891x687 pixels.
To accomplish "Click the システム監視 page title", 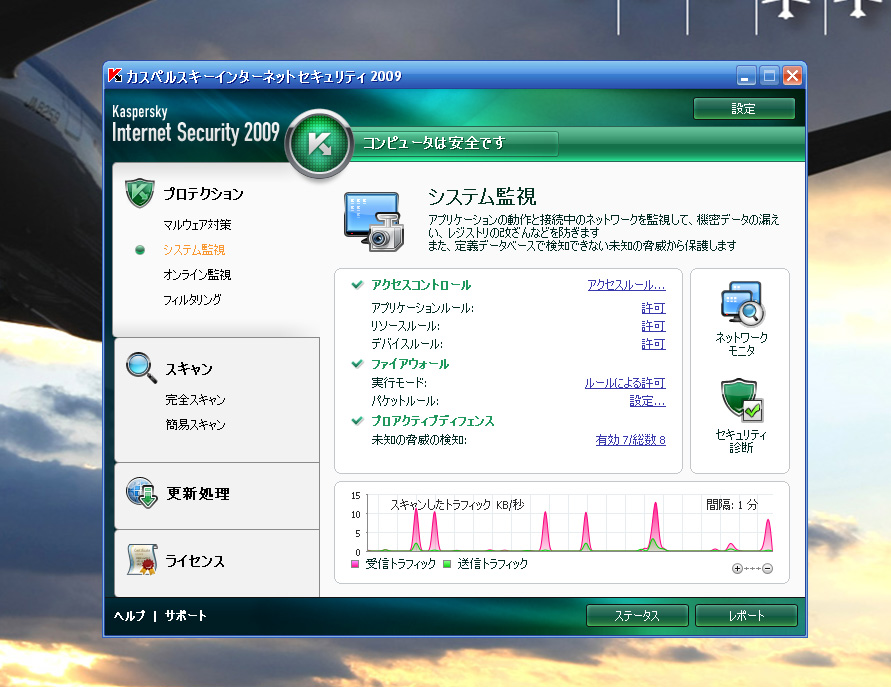I will pyautogui.click(x=482, y=197).
